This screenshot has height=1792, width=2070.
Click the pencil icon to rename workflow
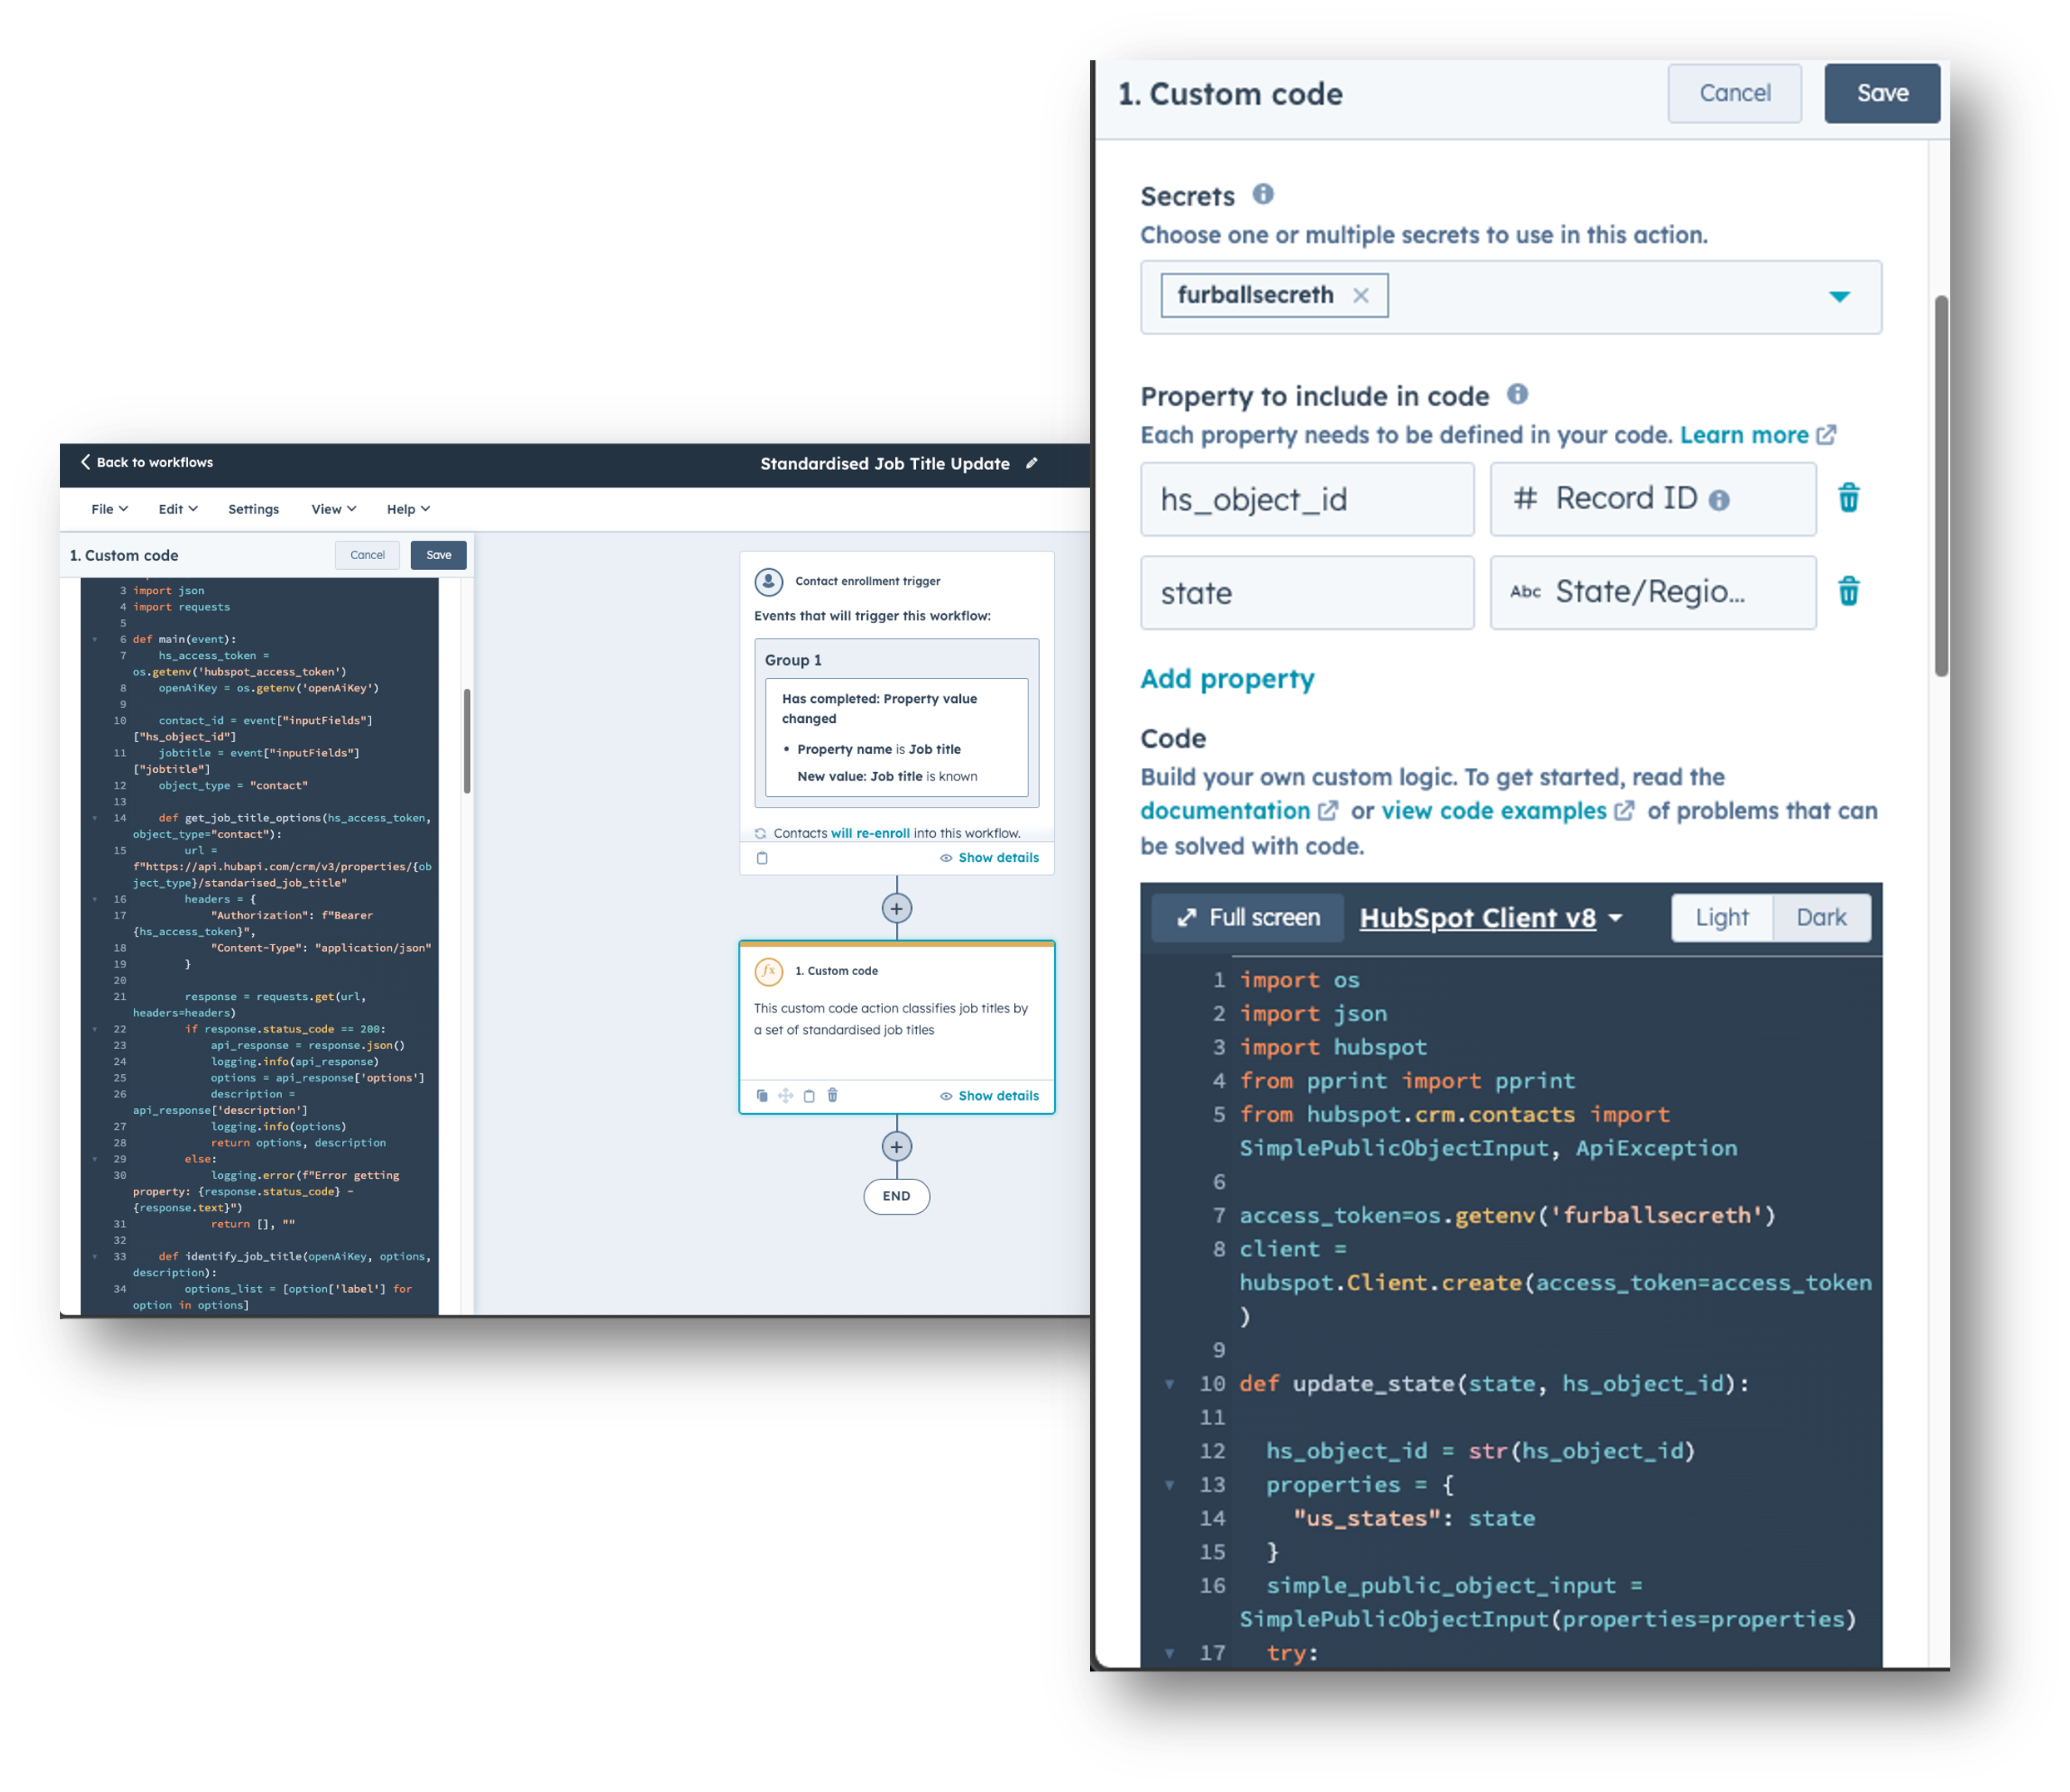[x=1032, y=463]
